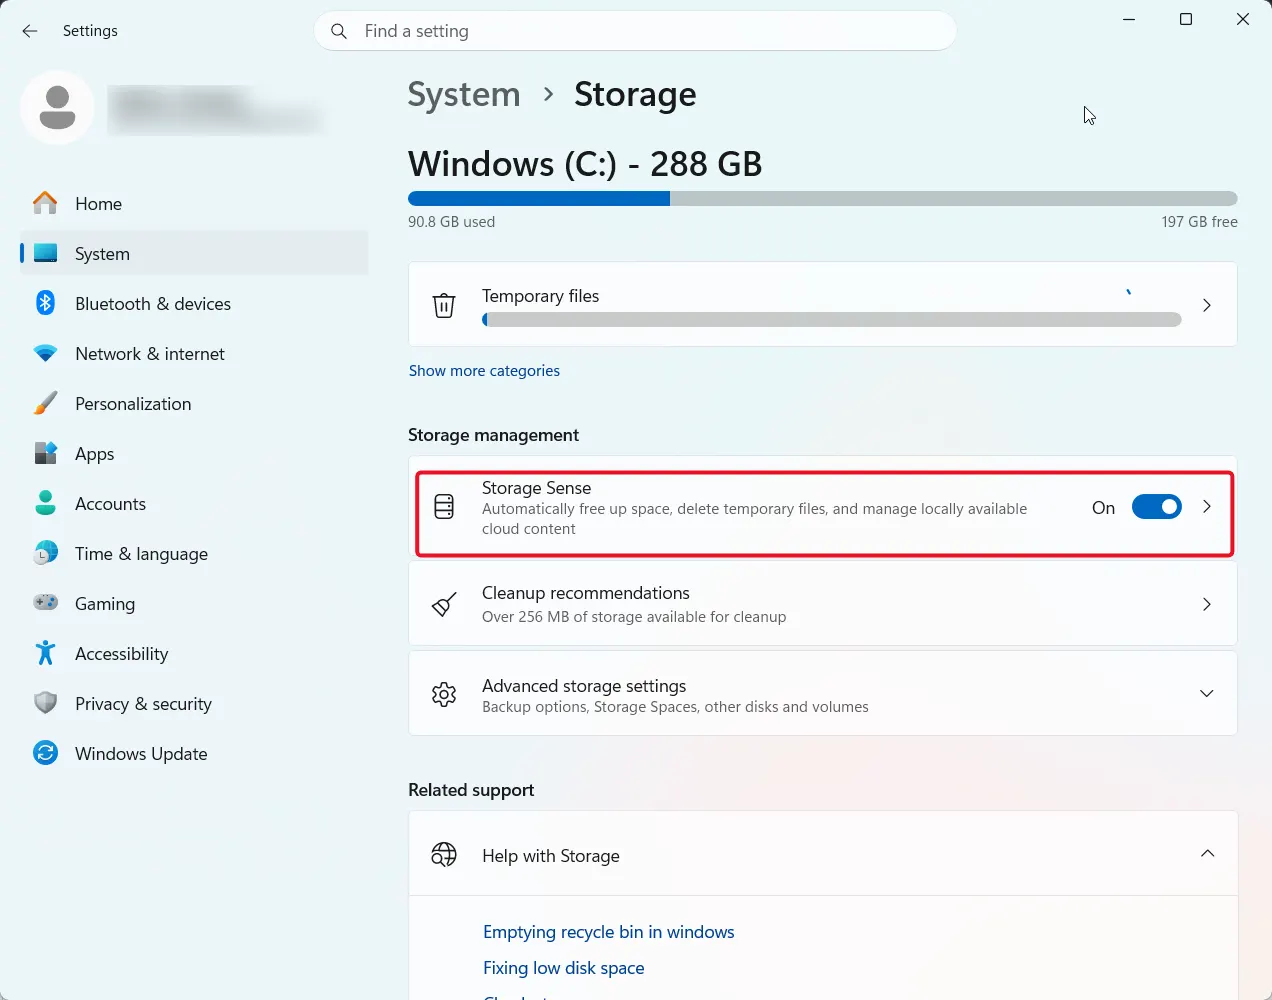This screenshot has width=1272, height=1000.
Task: Click the '197 GB free' text
Action: [1199, 222]
